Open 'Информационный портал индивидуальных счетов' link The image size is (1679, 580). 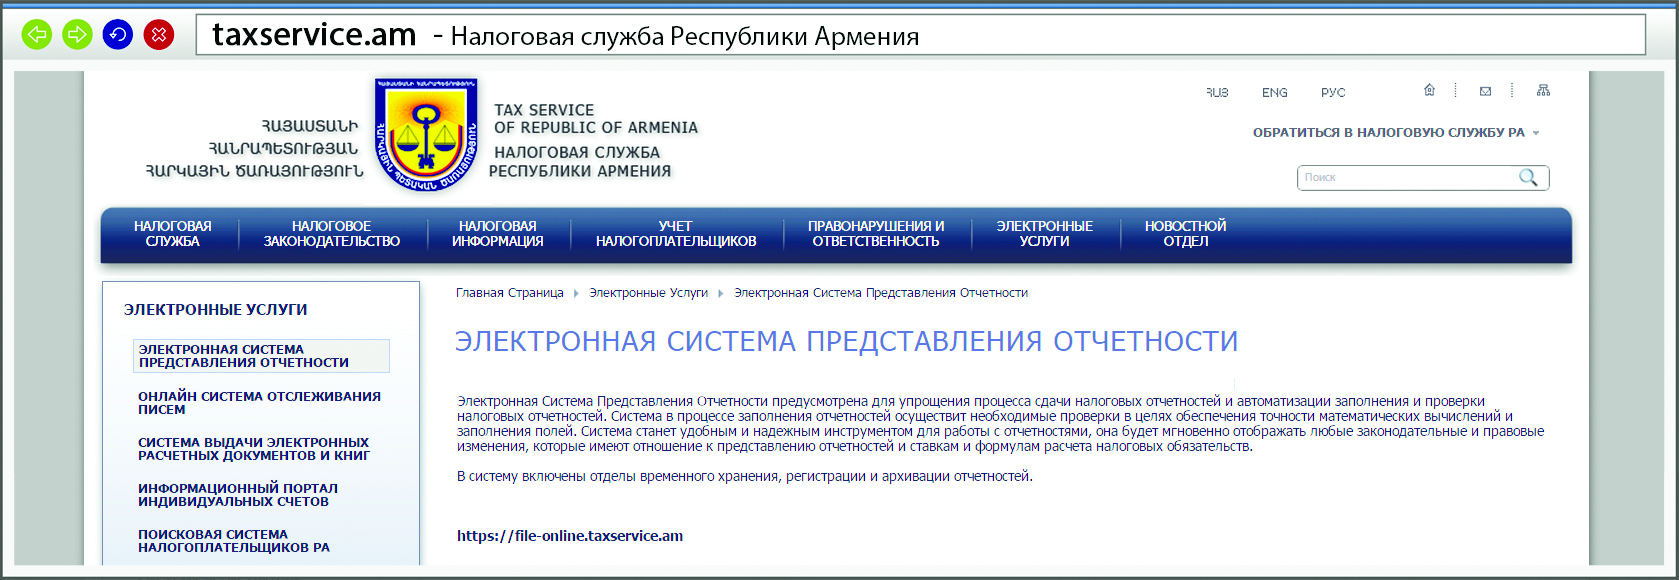(238, 495)
